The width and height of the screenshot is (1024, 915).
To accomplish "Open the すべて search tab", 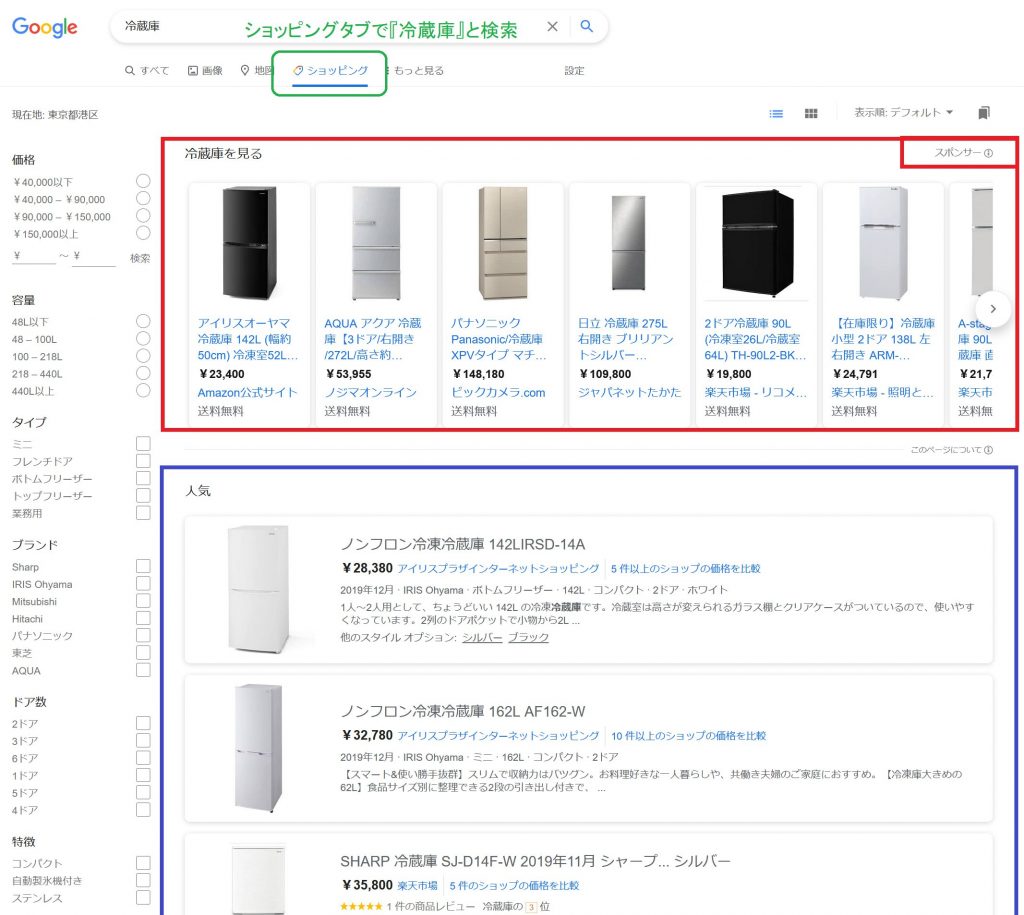I will coord(147,71).
